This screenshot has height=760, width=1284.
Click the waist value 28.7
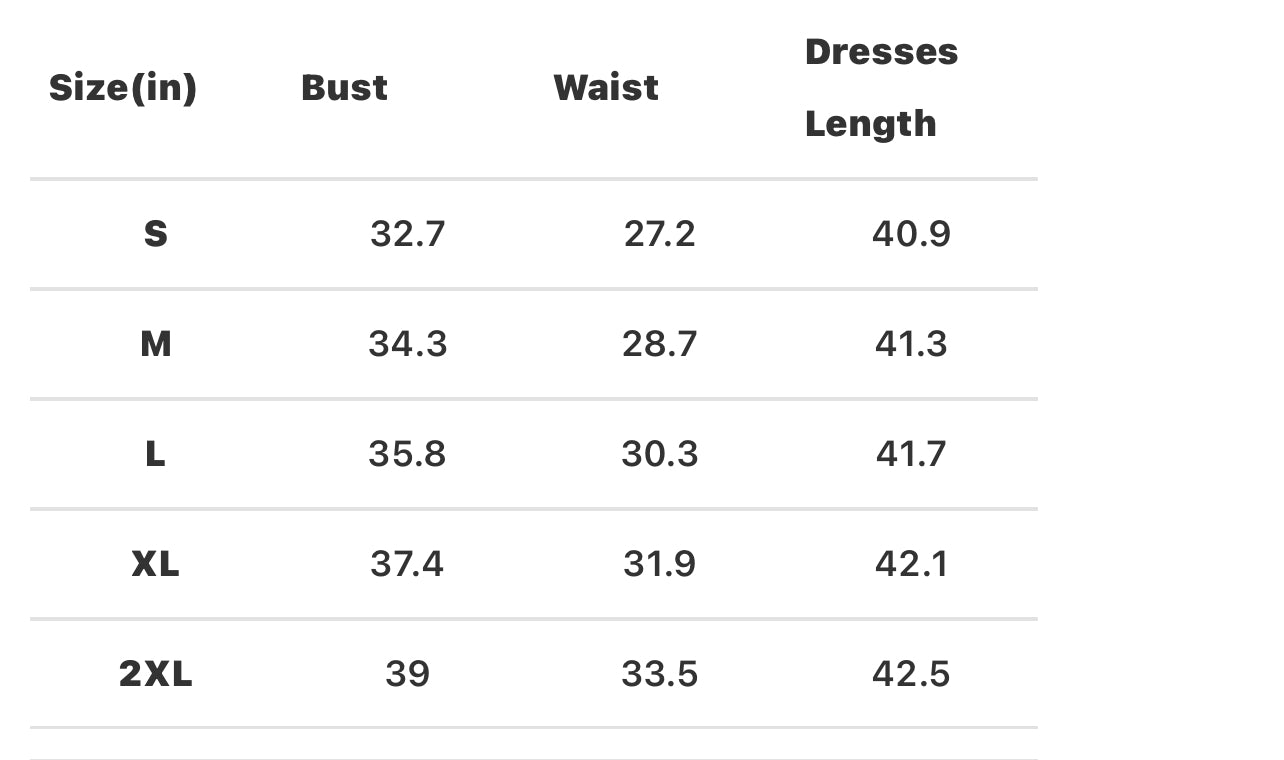tap(659, 344)
